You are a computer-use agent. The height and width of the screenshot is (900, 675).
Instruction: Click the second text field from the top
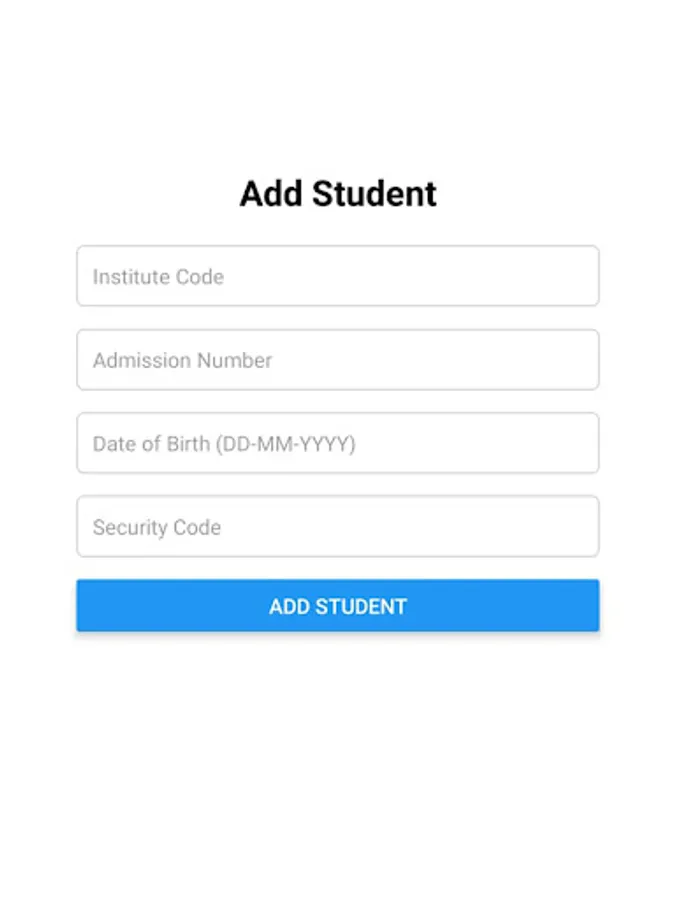337,360
